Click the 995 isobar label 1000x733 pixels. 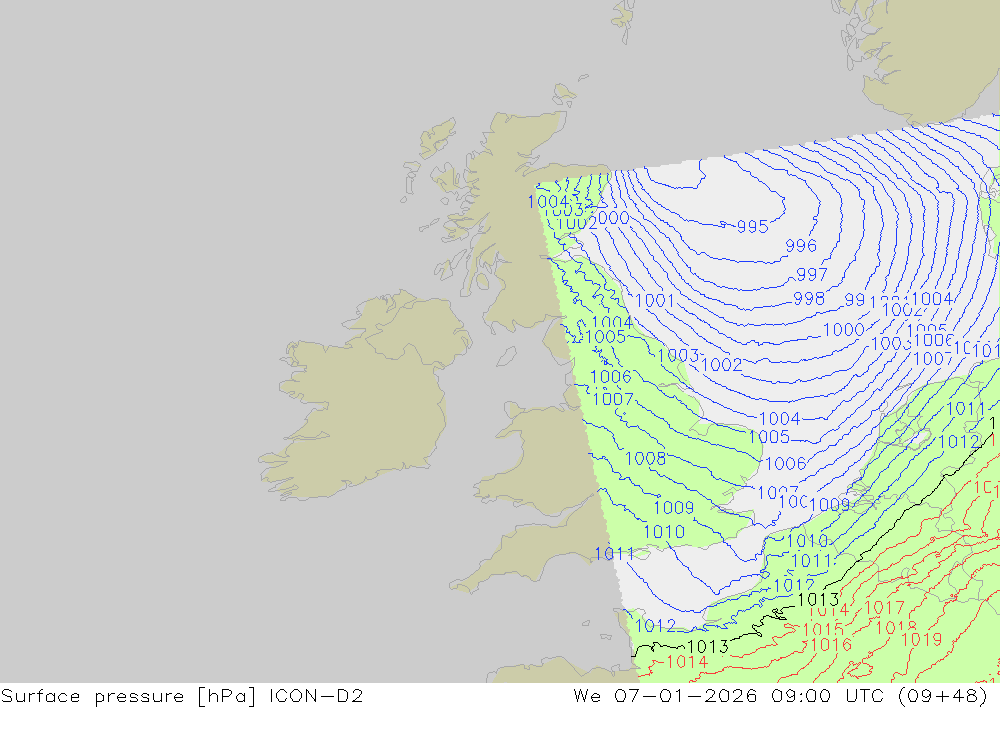(753, 226)
